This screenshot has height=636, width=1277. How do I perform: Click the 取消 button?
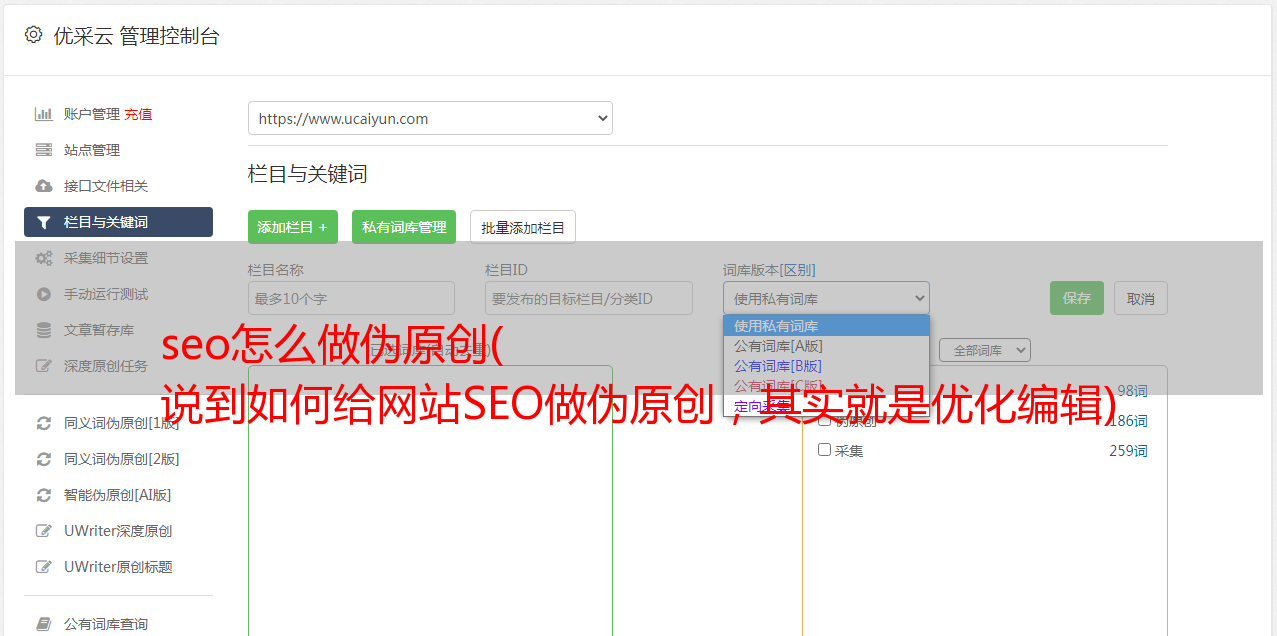[1141, 298]
